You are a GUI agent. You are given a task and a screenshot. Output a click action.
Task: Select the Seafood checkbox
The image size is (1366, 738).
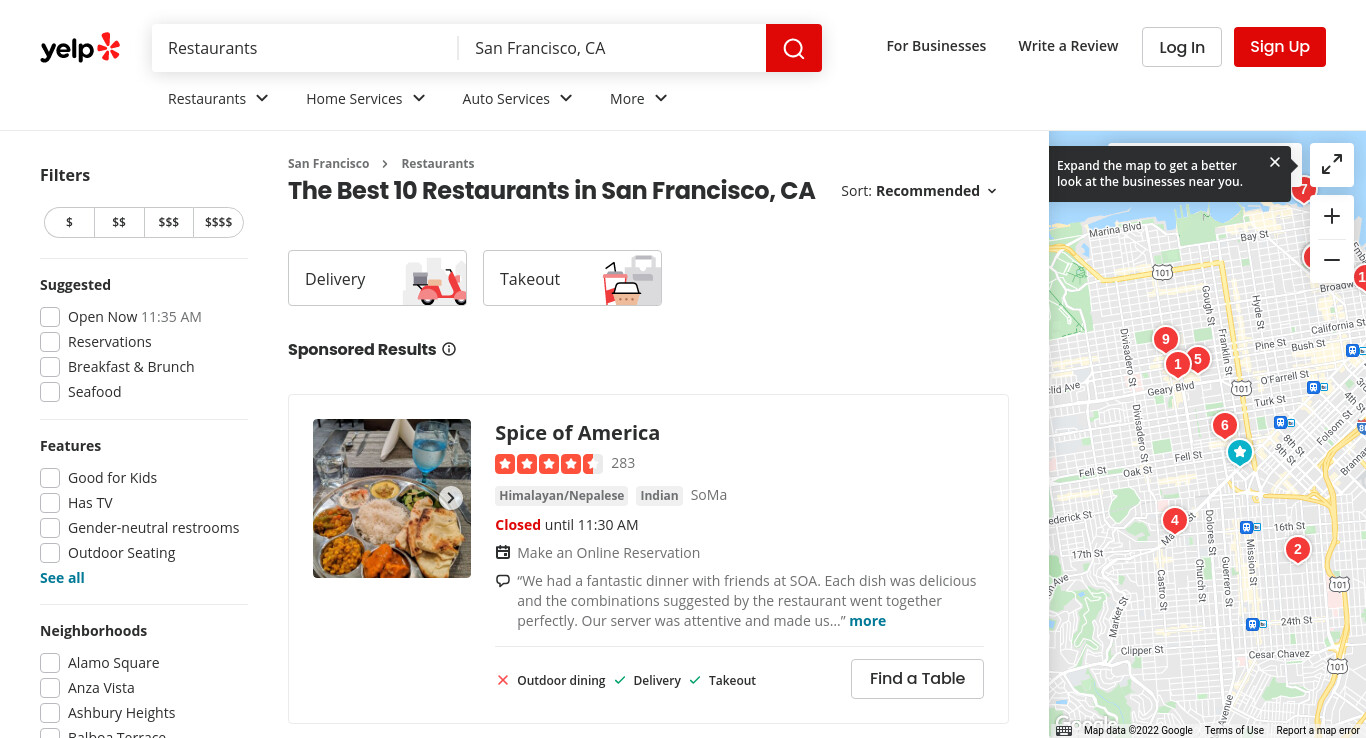click(x=50, y=392)
